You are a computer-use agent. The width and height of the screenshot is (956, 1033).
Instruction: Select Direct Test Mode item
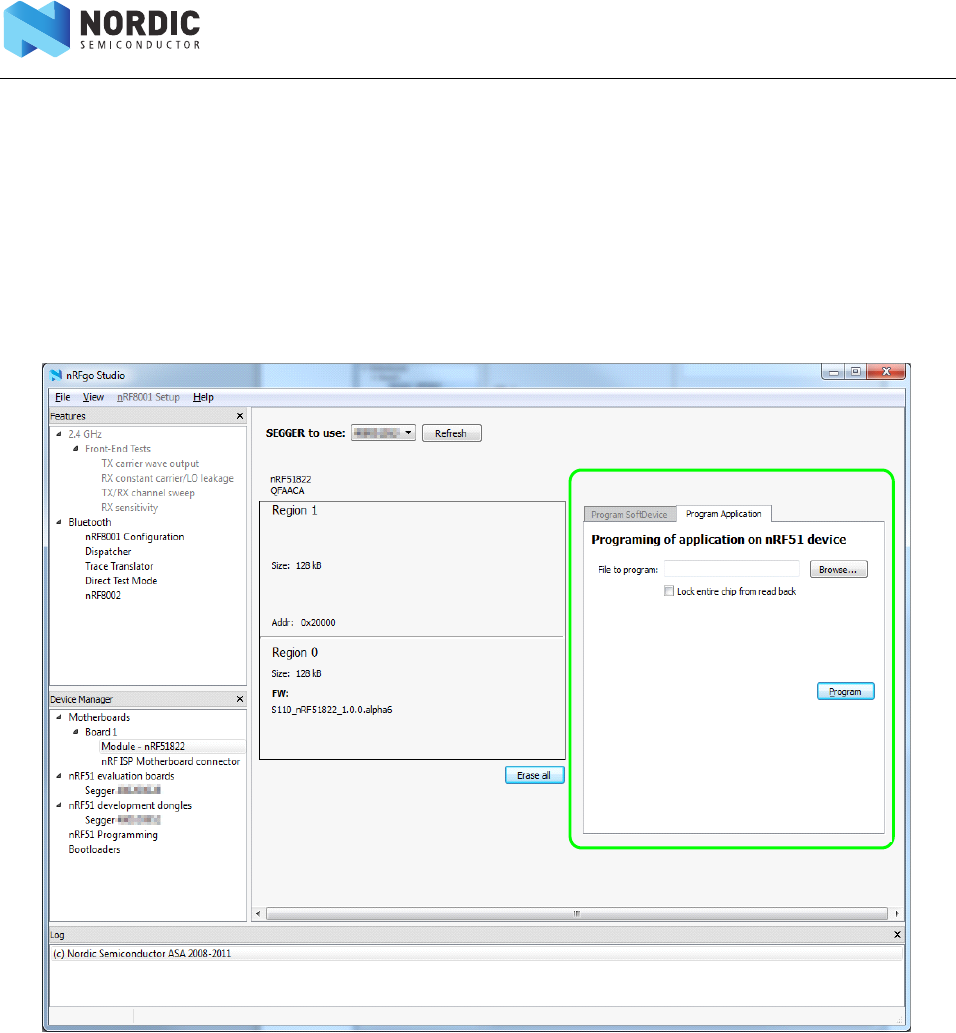pos(121,580)
